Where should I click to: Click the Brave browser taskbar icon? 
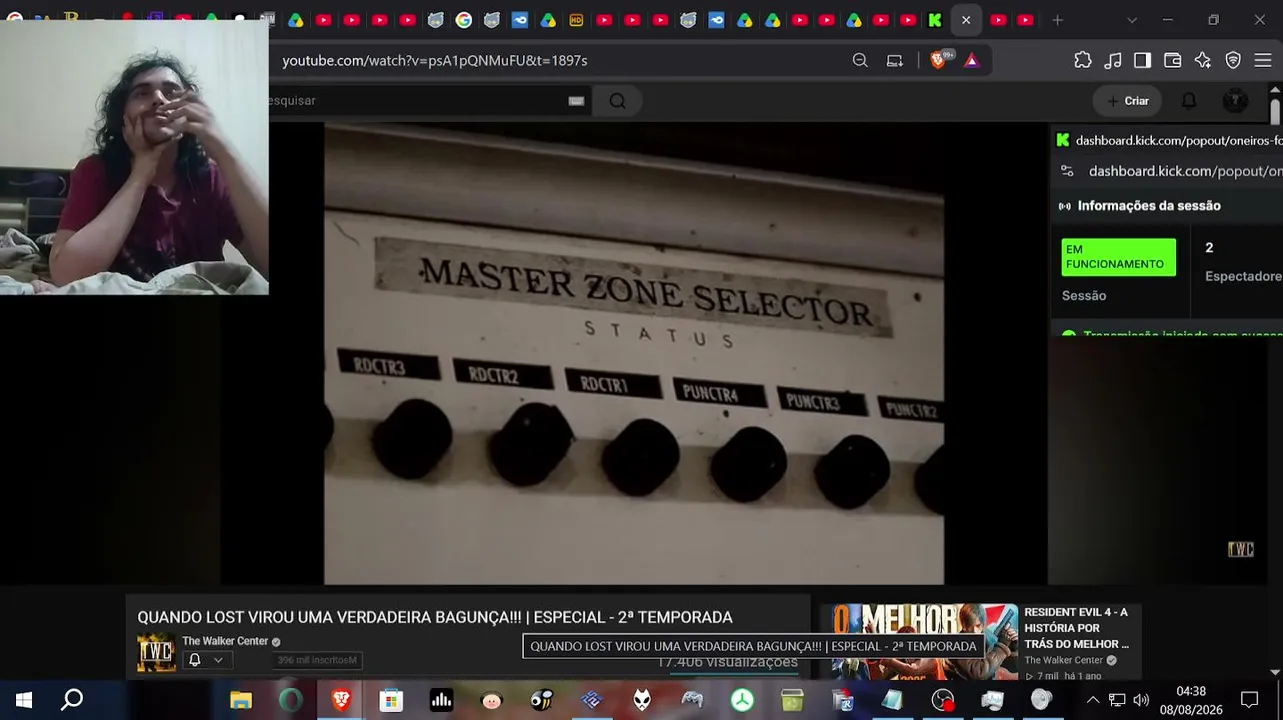(x=341, y=700)
